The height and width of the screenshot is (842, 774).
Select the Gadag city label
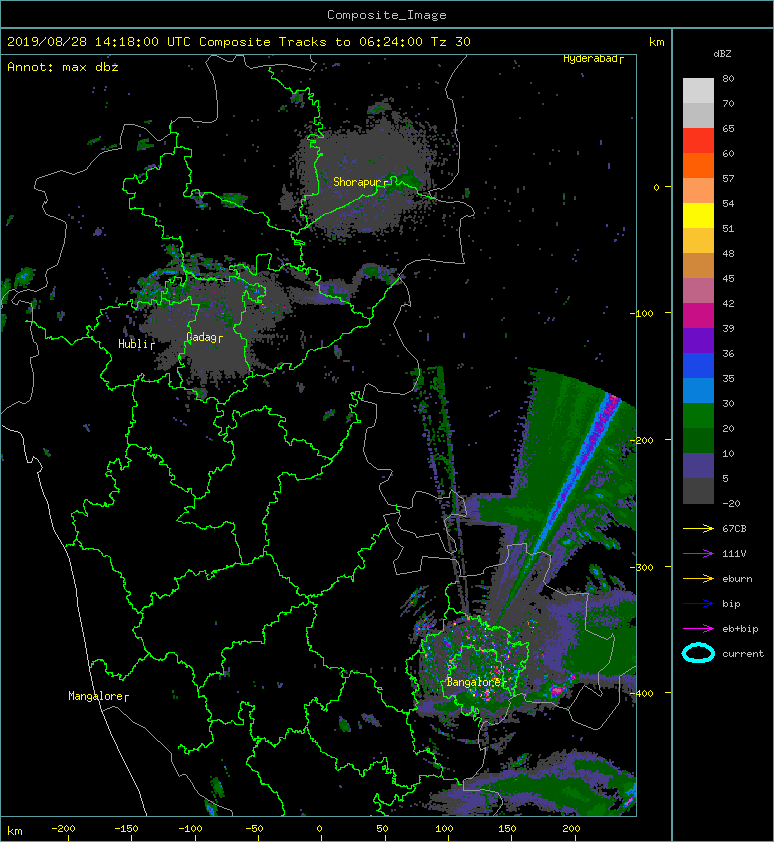tap(204, 337)
